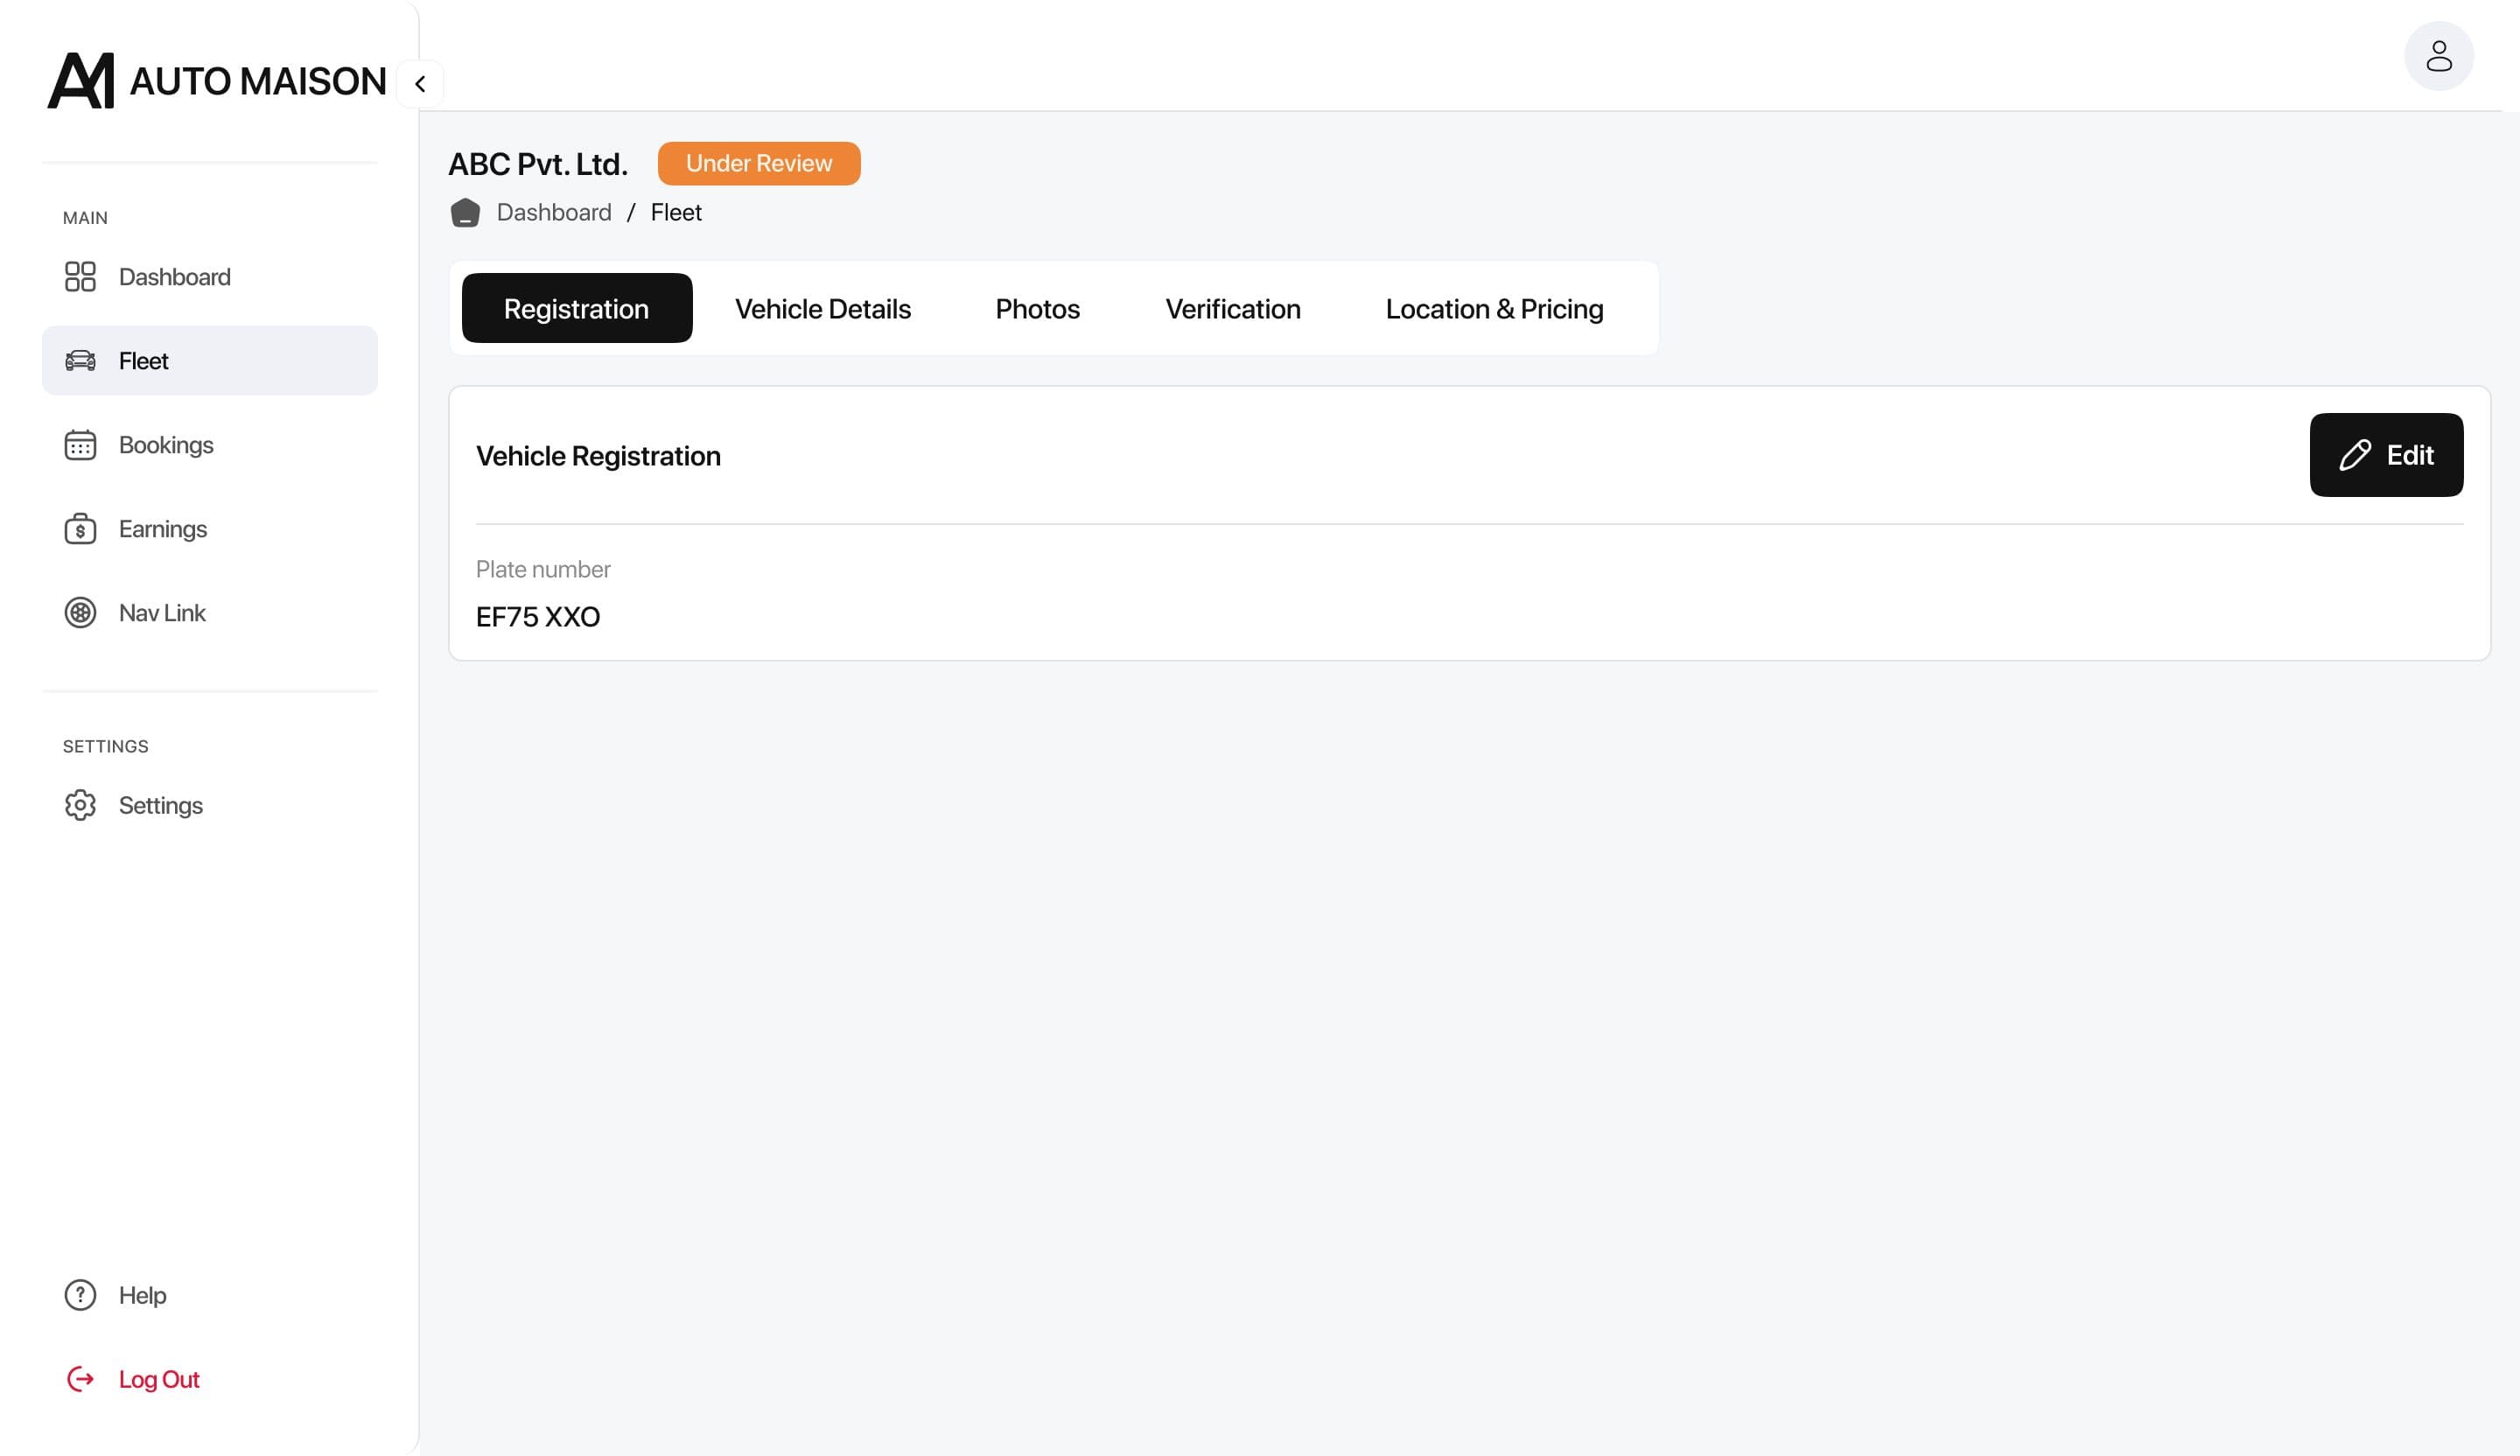This screenshot has width=2520, height=1456.
Task: Click the Fleet car icon
Action: 80,361
